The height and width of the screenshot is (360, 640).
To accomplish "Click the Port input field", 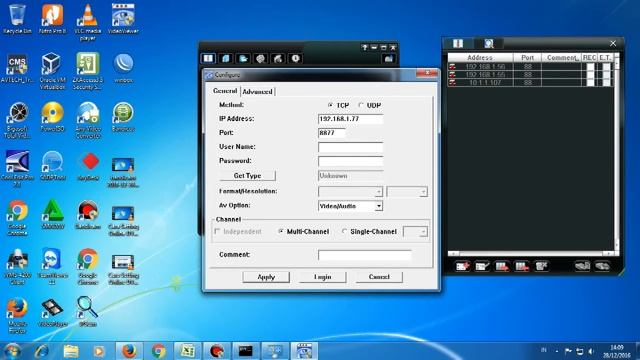I will point(331,133).
